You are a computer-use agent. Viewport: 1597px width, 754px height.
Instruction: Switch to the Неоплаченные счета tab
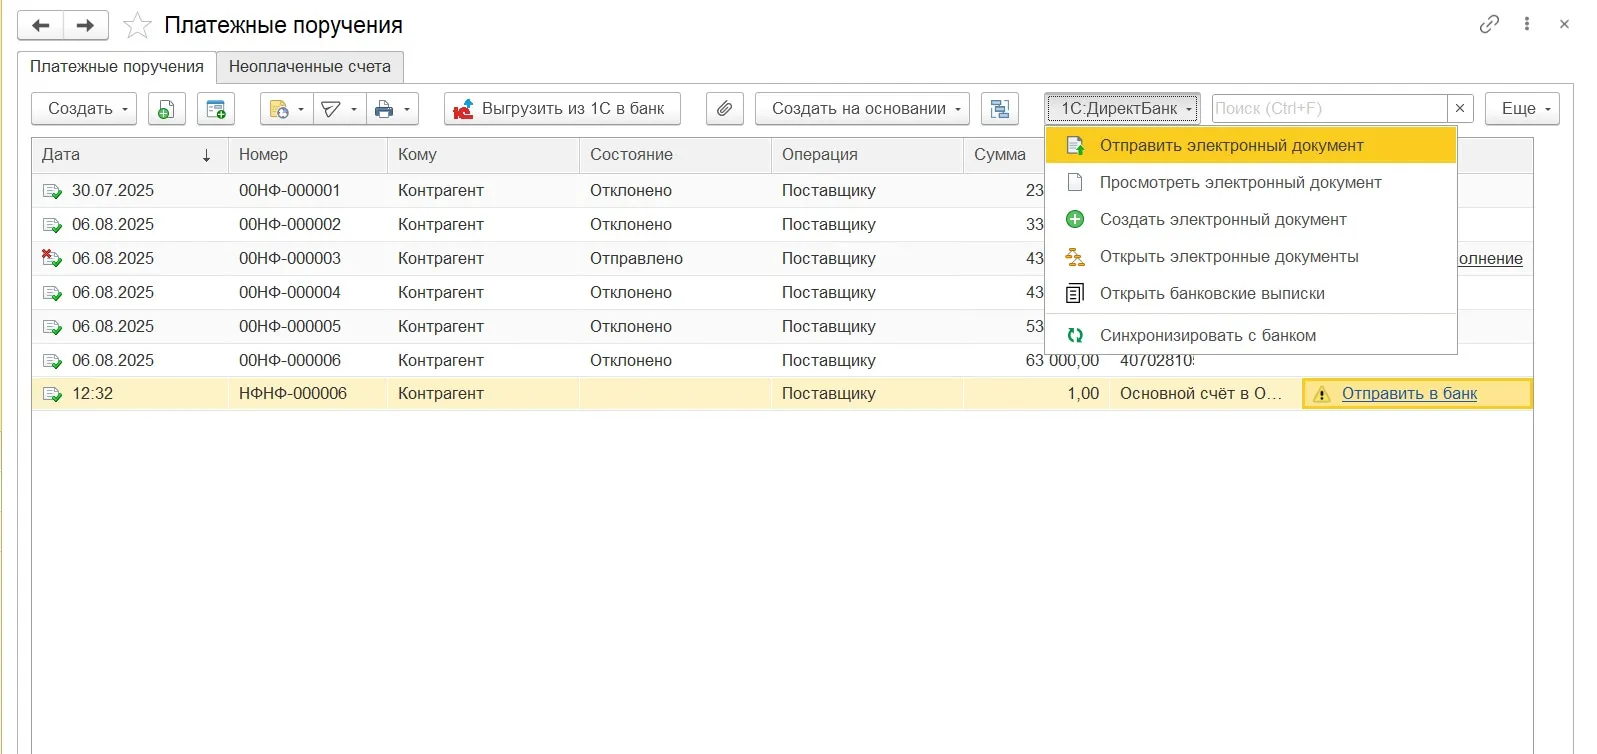[310, 67]
